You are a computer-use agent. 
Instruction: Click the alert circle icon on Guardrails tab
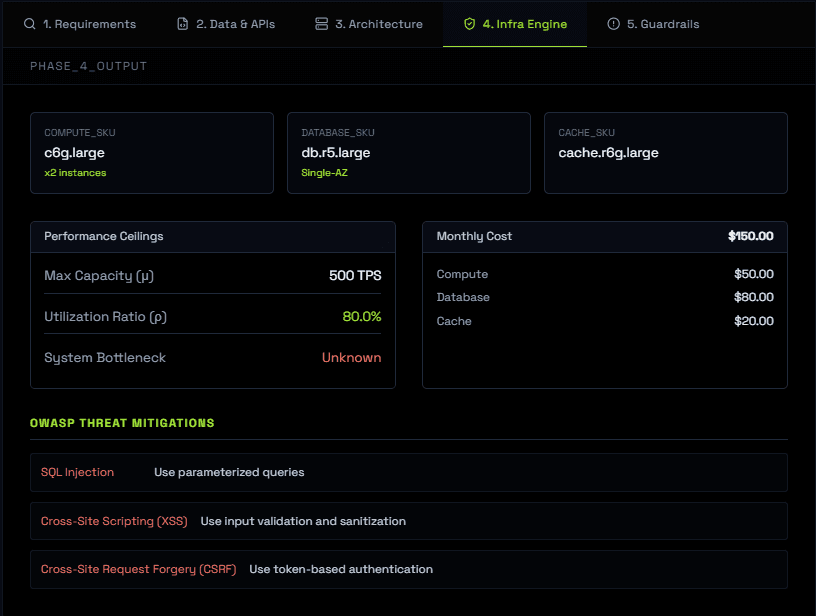pyautogui.click(x=613, y=24)
